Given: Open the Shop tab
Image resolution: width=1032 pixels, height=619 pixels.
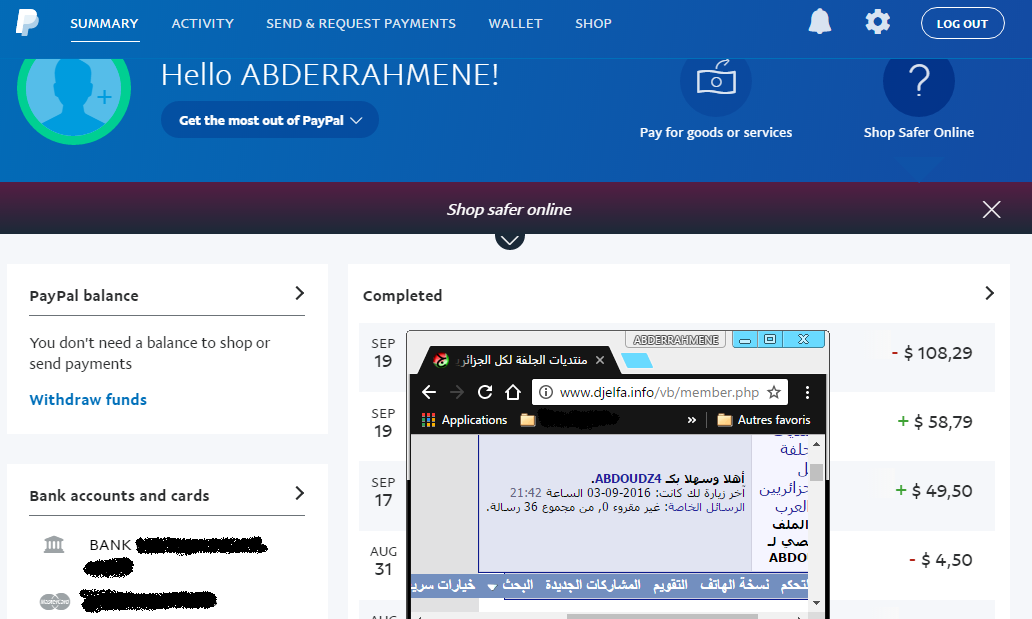Looking at the screenshot, I should pos(594,24).
